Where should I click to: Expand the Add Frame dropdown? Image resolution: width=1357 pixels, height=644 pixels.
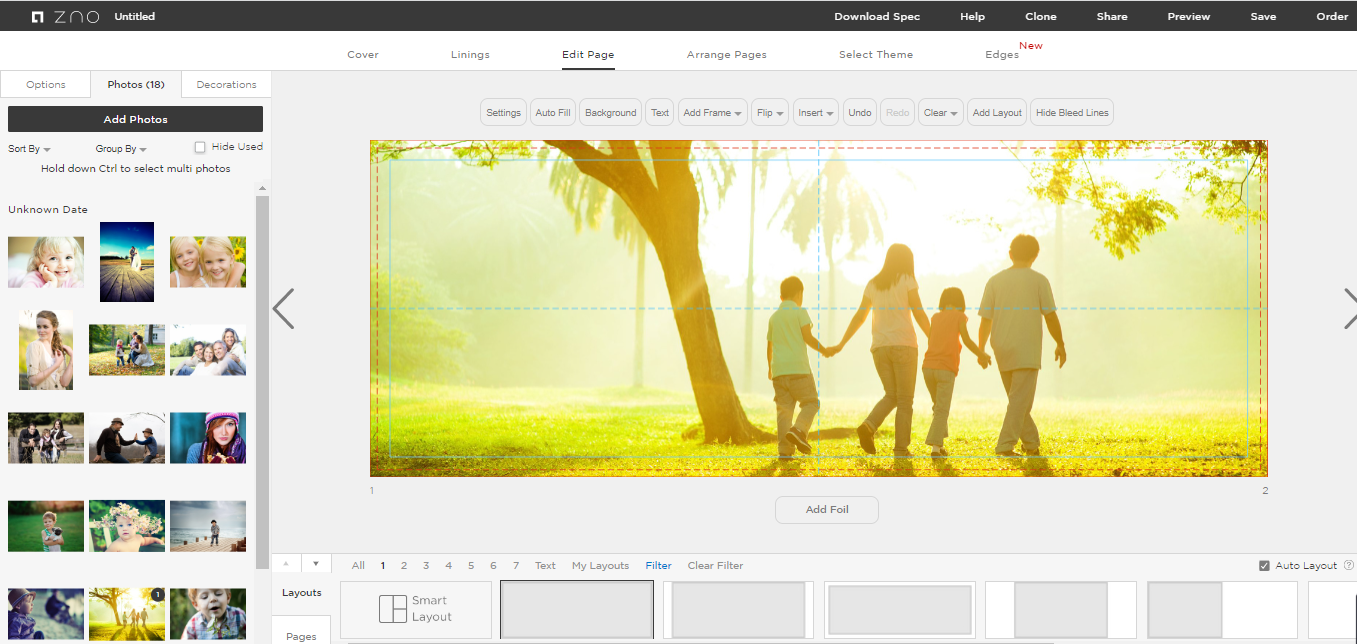pos(712,113)
